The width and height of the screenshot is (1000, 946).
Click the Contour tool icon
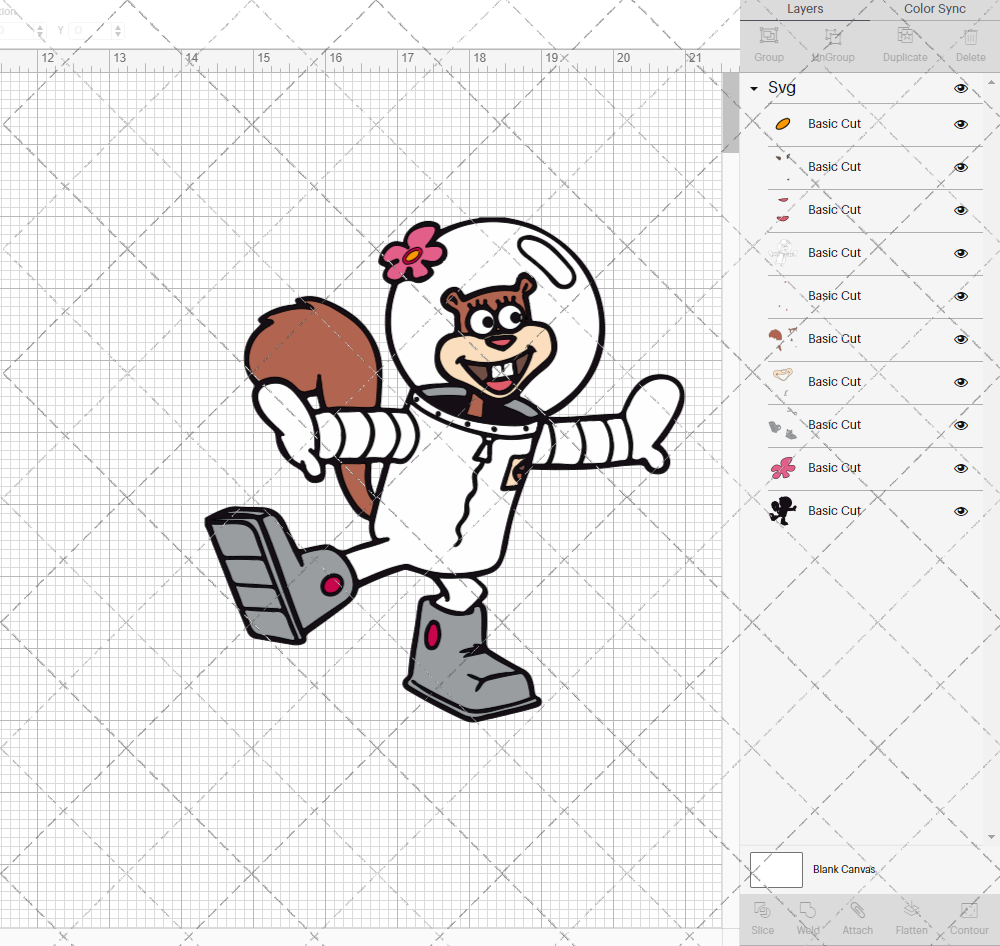point(969,910)
